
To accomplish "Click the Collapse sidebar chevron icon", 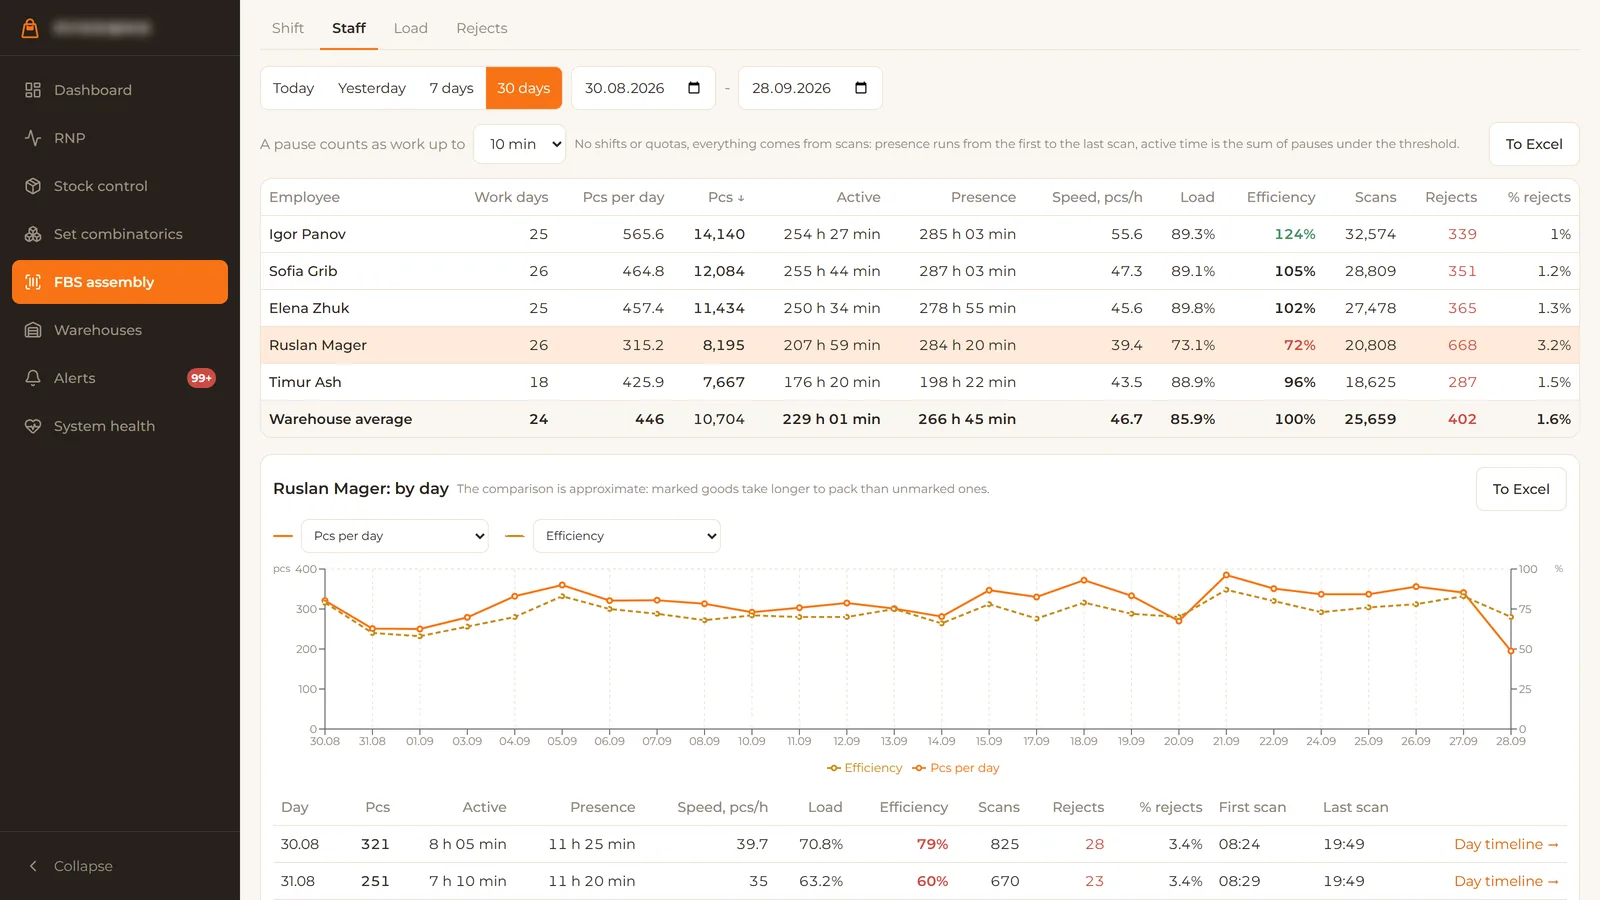I will [33, 866].
